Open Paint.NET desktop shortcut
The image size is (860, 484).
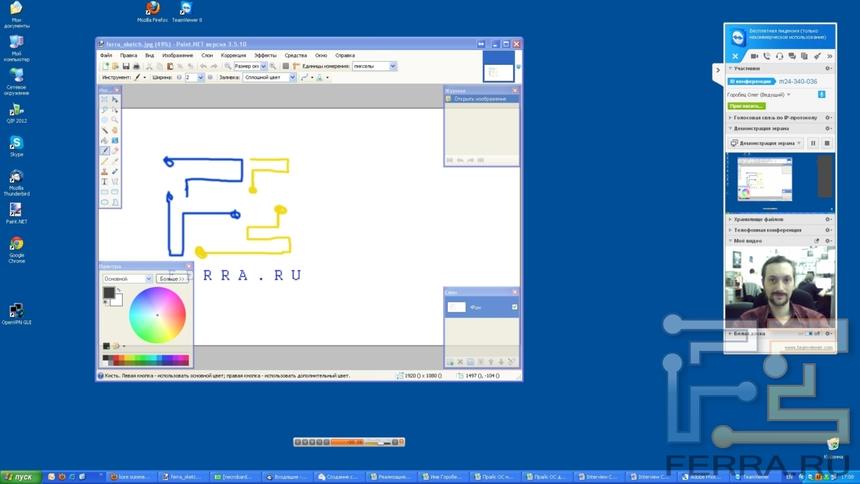pos(16,213)
